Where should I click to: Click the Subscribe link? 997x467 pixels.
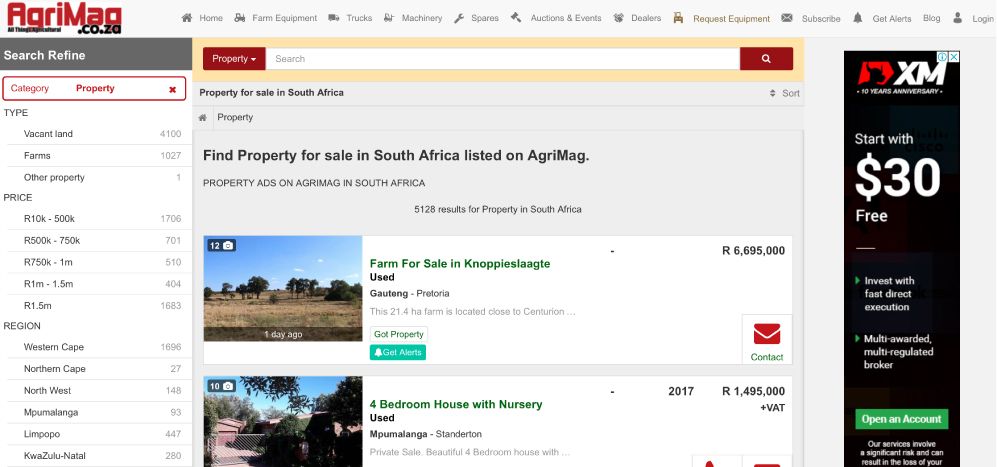coord(821,18)
